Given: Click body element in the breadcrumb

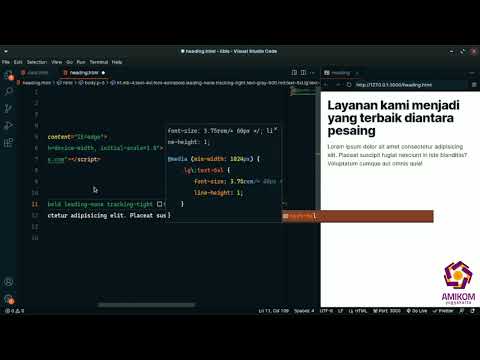Looking at the screenshot, I should 93,83.
